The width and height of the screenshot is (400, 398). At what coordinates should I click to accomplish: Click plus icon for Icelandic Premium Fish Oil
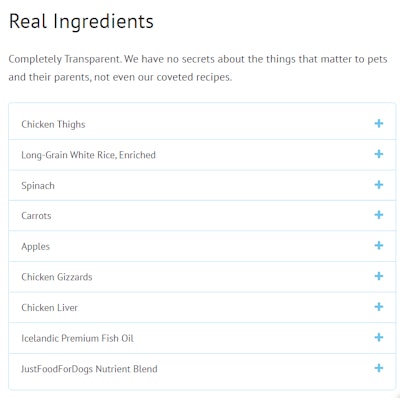coord(379,337)
